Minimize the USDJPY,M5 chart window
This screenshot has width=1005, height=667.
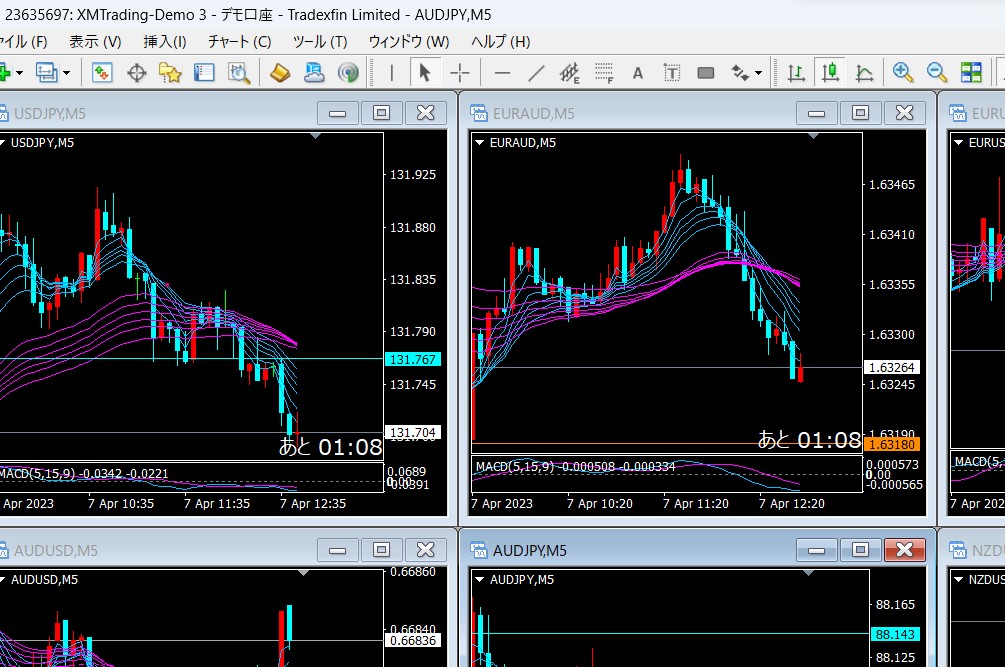[x=337, y=113]
